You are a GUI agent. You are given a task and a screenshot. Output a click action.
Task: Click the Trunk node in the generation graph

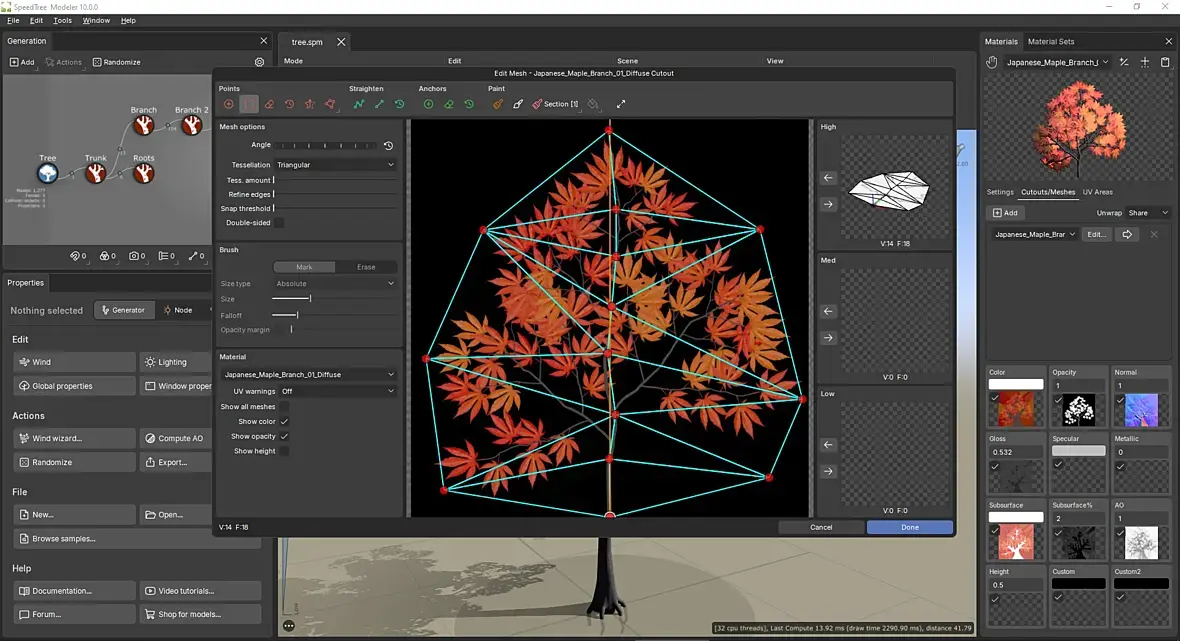pyautogui.click(x=95, y=173)
